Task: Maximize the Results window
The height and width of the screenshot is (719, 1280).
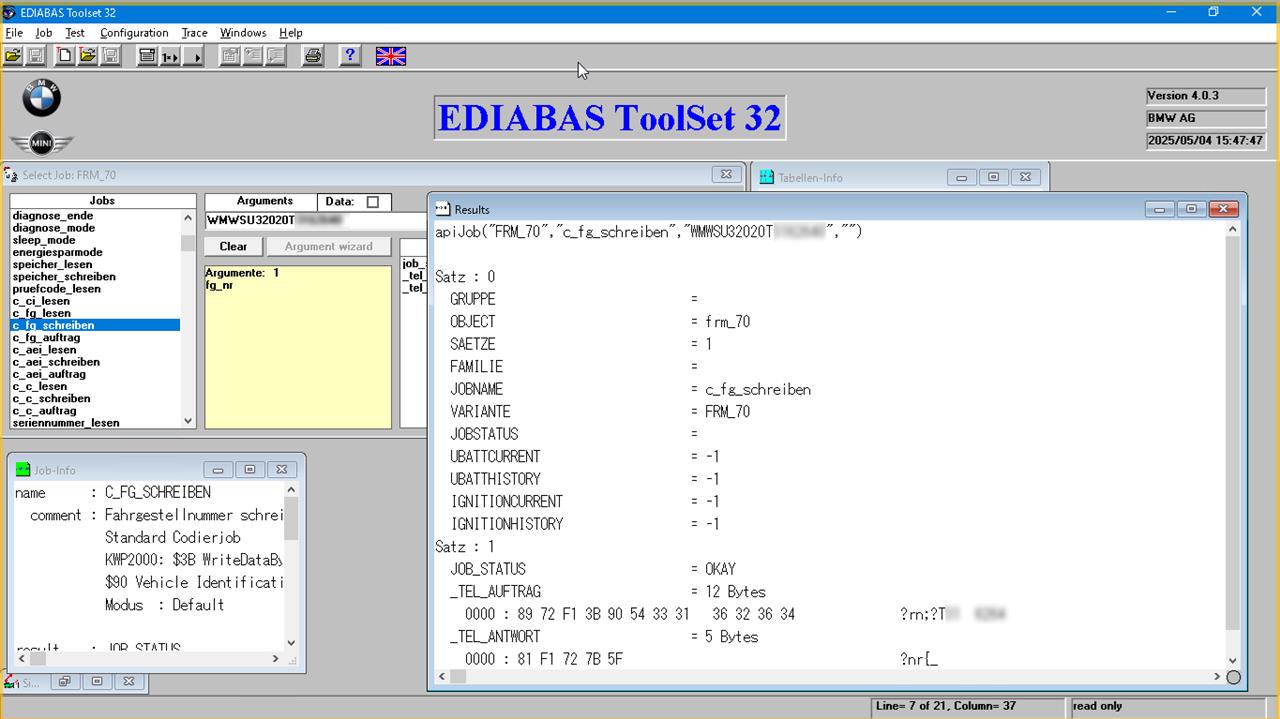Action: (1191, 209)
